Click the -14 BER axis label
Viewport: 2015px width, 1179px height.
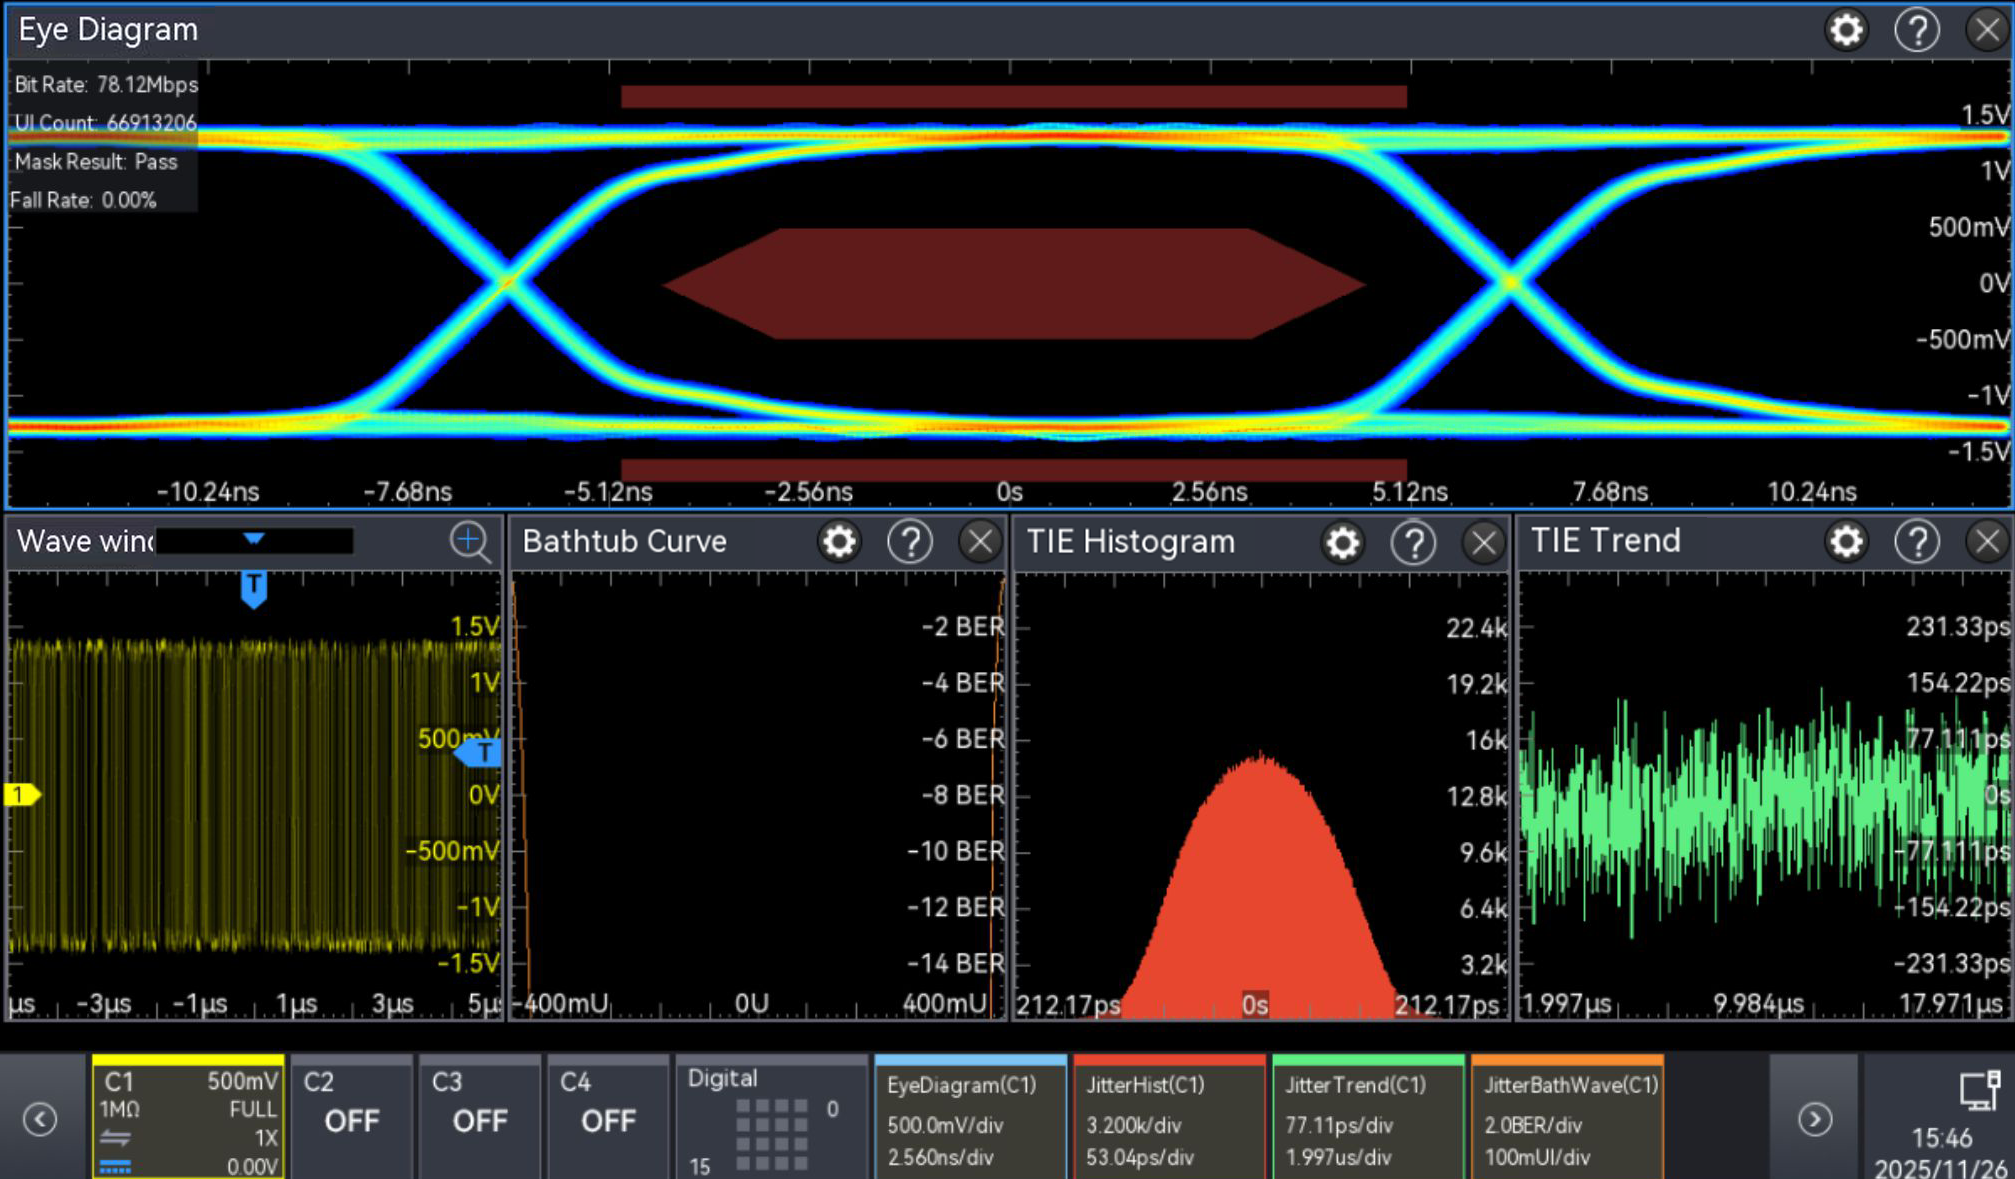(955, 963)
